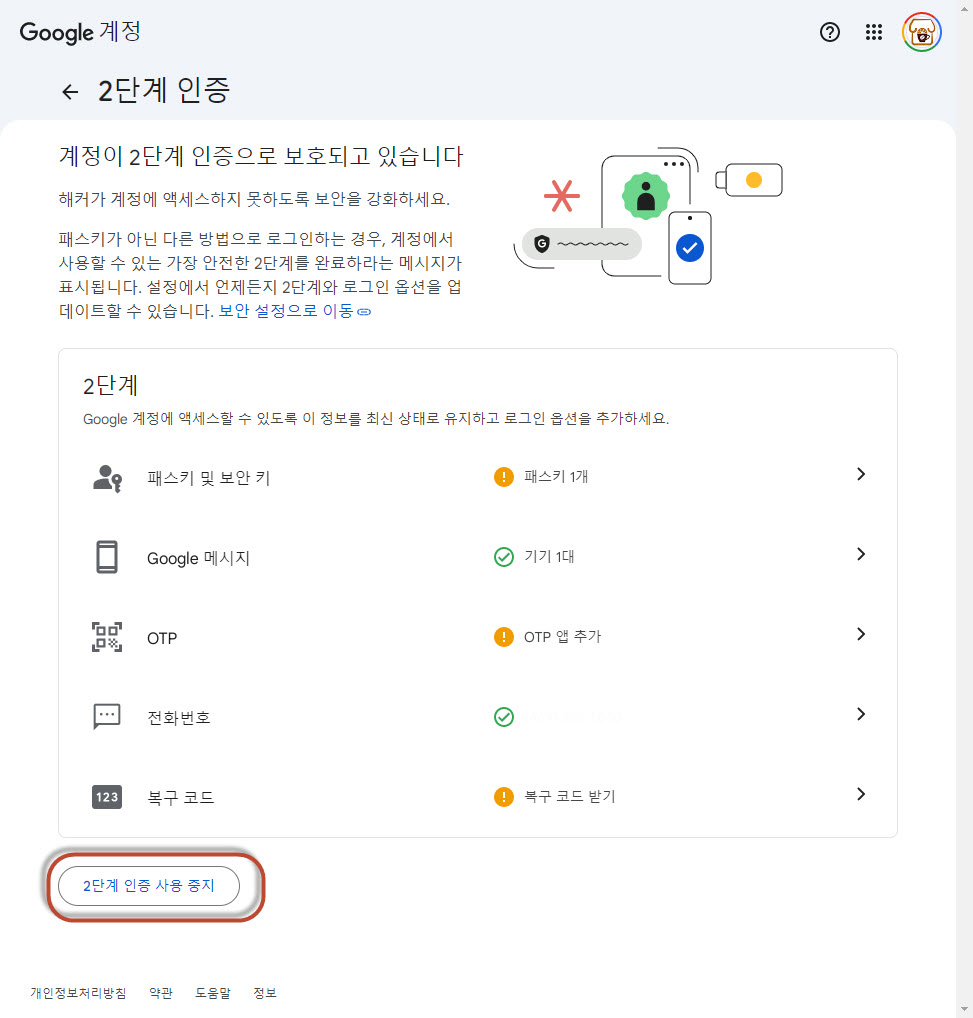This screenshot has height=1018, width=973.
Task: Click the 2단계 인증 사용 중지 button
Action: [149, 886]
